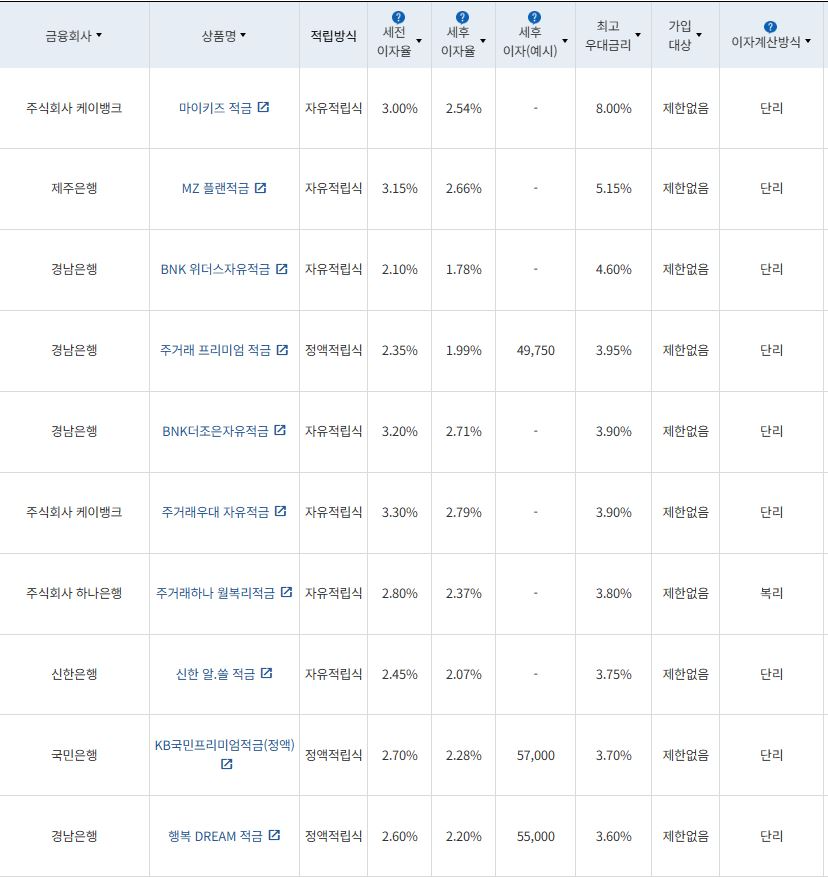Open external link icon for 주거래 프리미엄 적금

pos(282,350)
